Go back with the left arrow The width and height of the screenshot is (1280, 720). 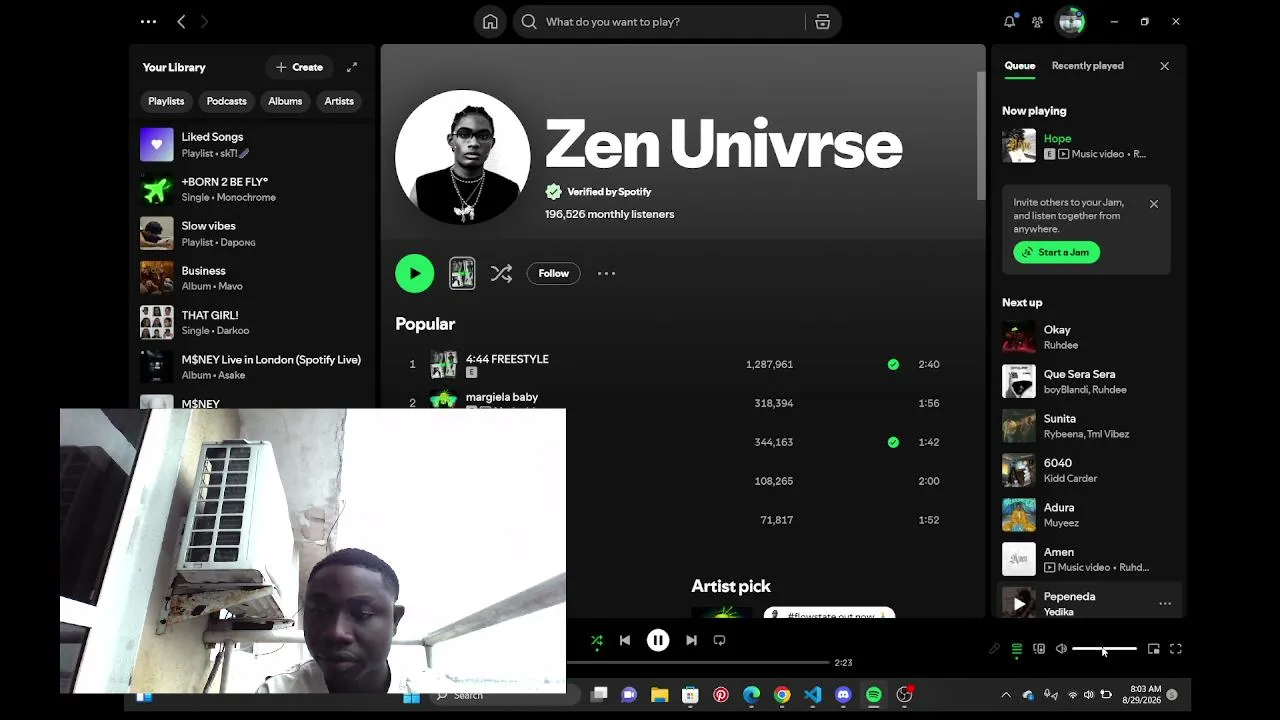pos(181,21)
